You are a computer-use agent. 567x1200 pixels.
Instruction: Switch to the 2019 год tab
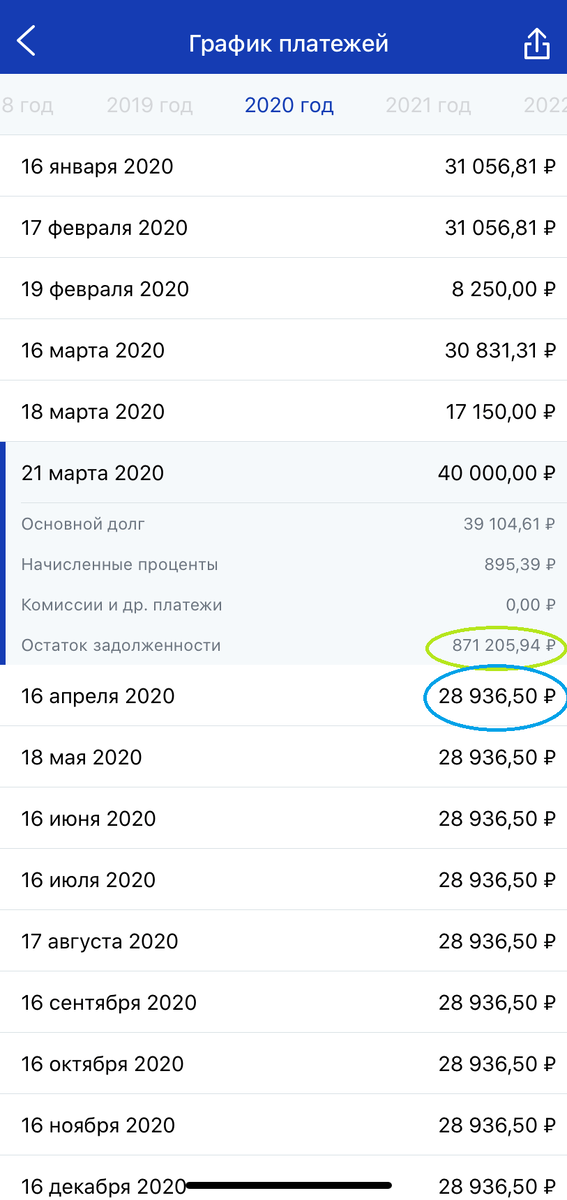point(150,105)
